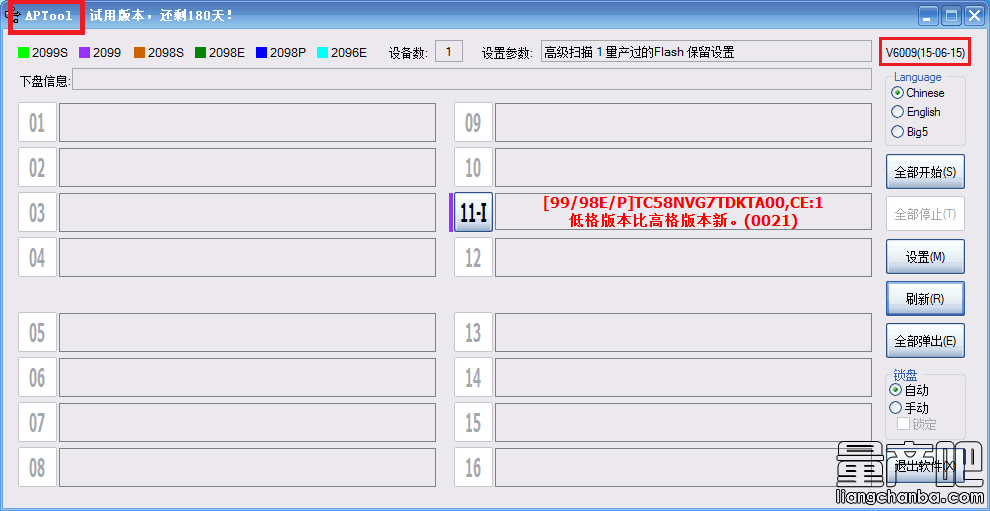
Task: Refresh devices with 刷新(R) button
Action: (x=925, y=299)
